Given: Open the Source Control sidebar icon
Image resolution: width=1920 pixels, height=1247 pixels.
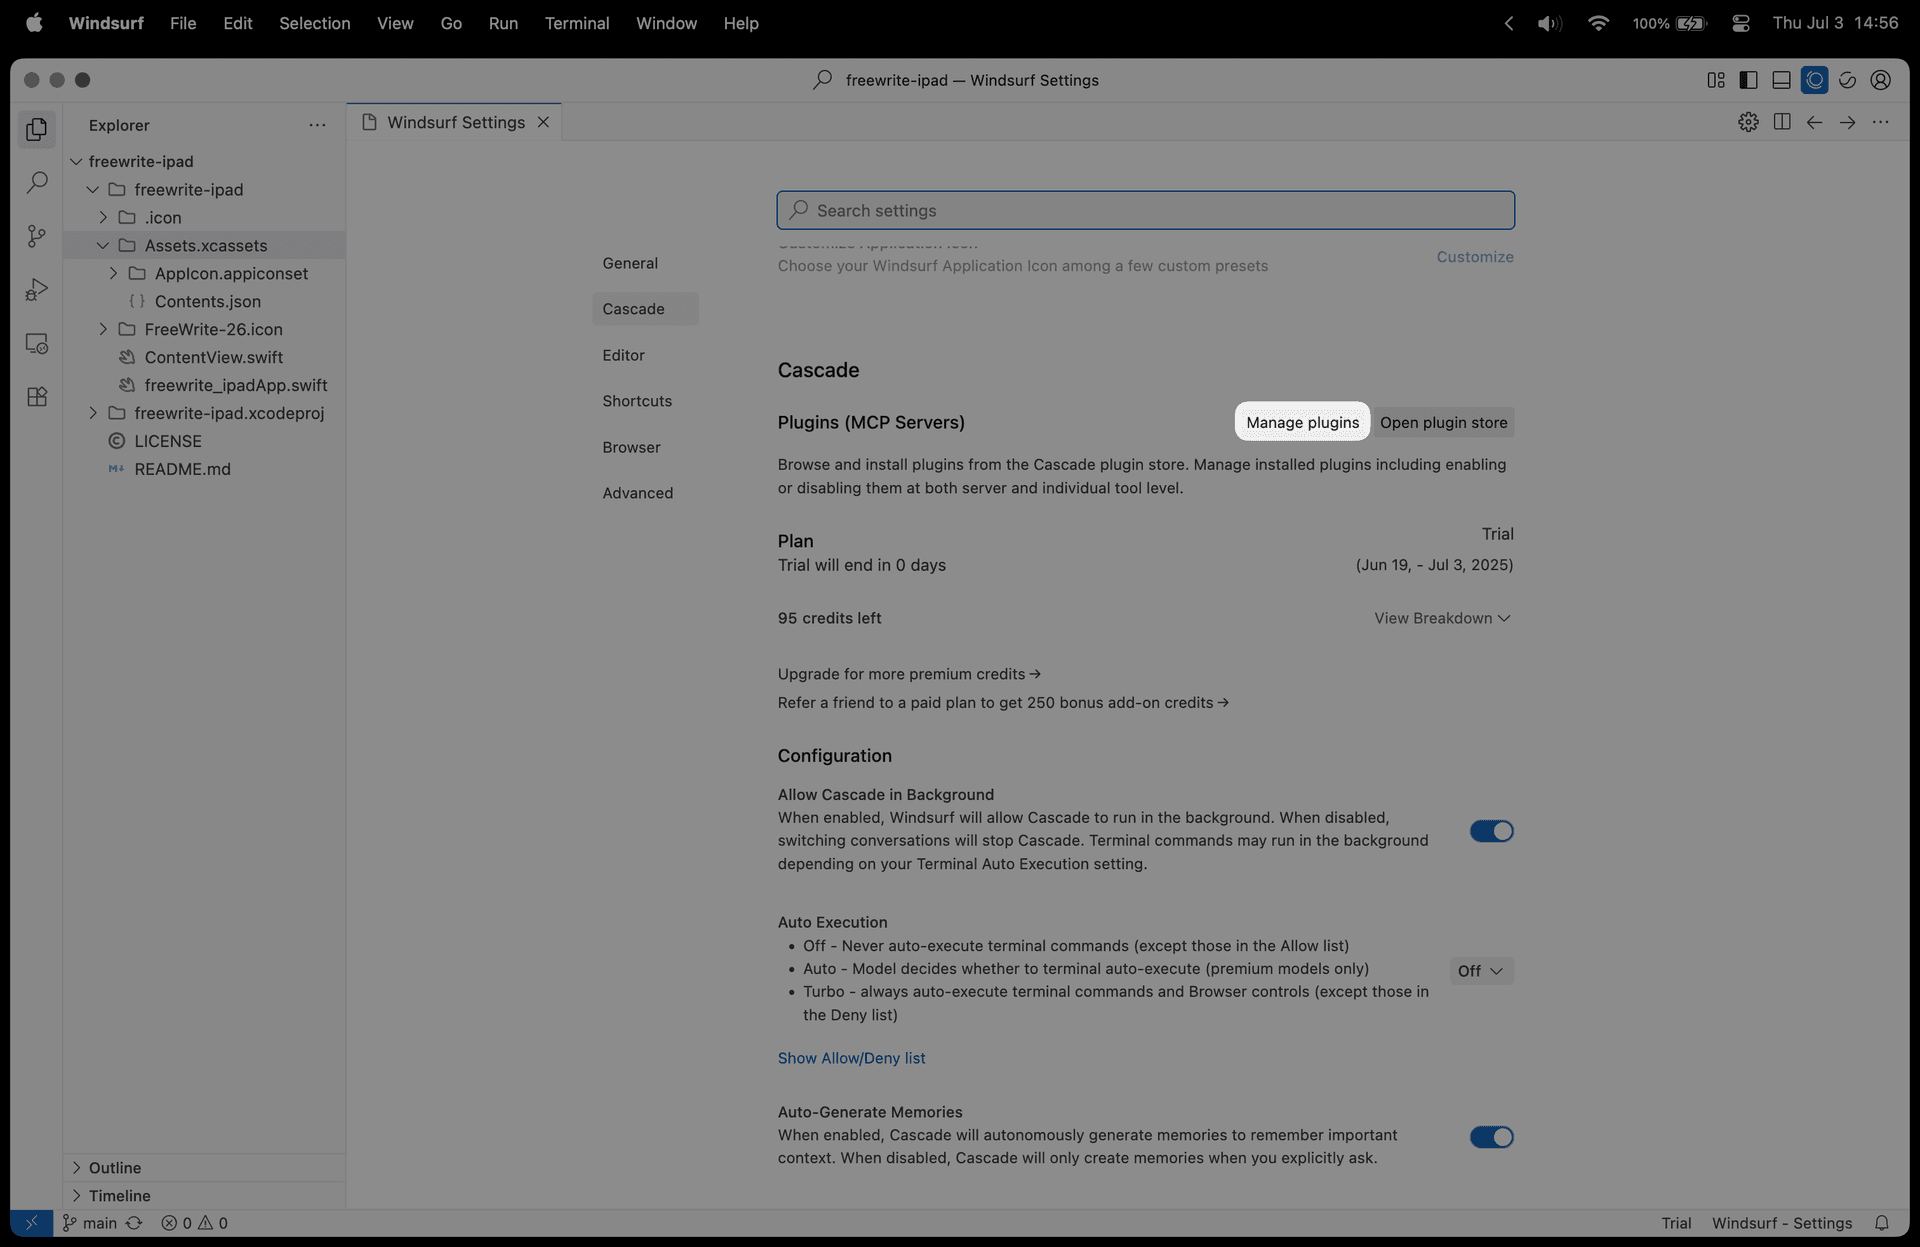Looking at the screenshot, I should click(37, 236).
